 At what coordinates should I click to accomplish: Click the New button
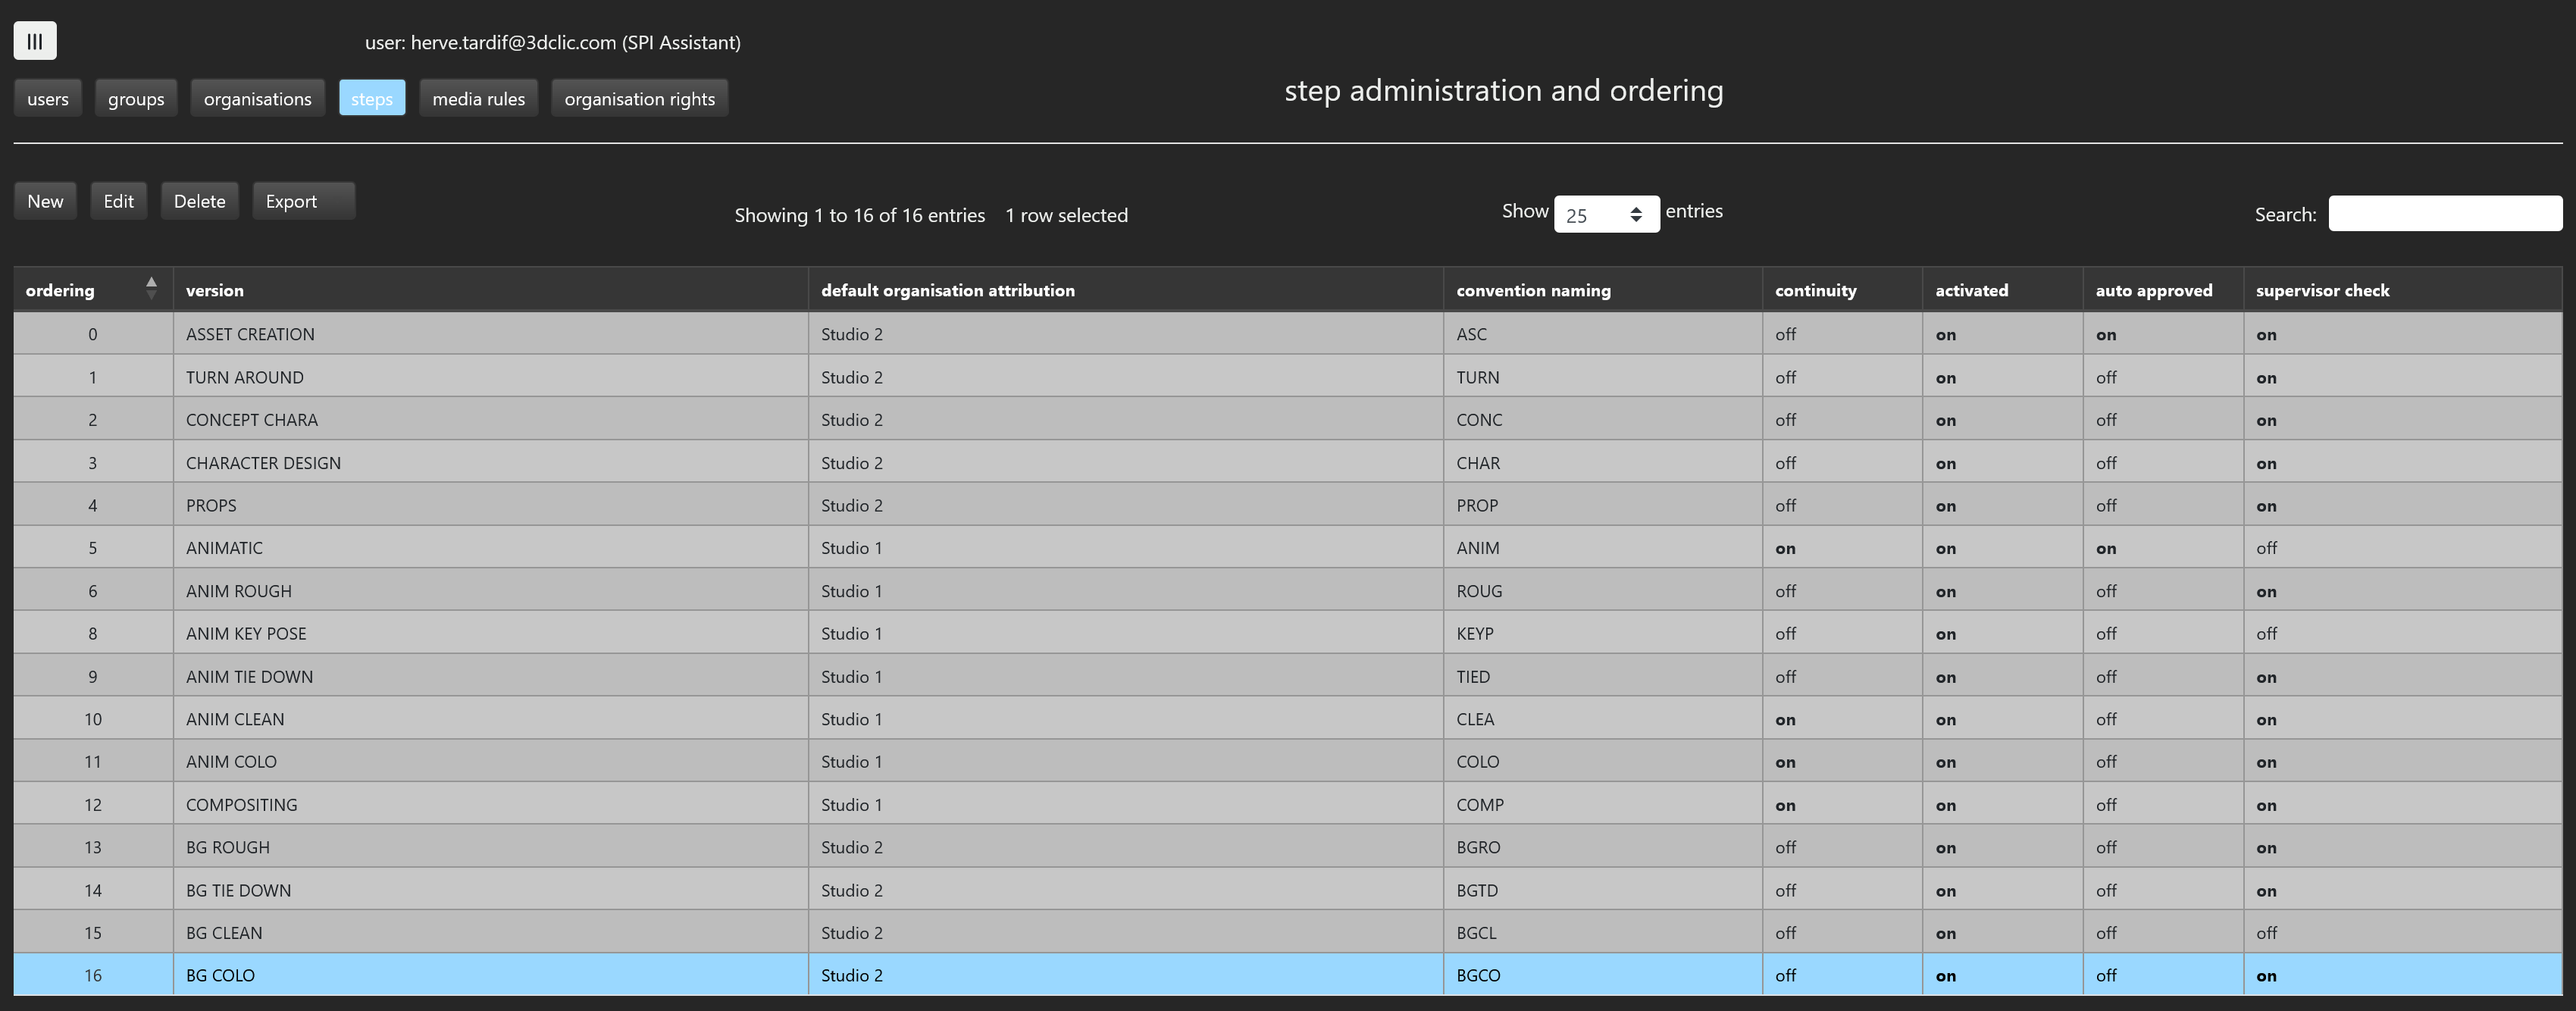[x=45, y=201]
